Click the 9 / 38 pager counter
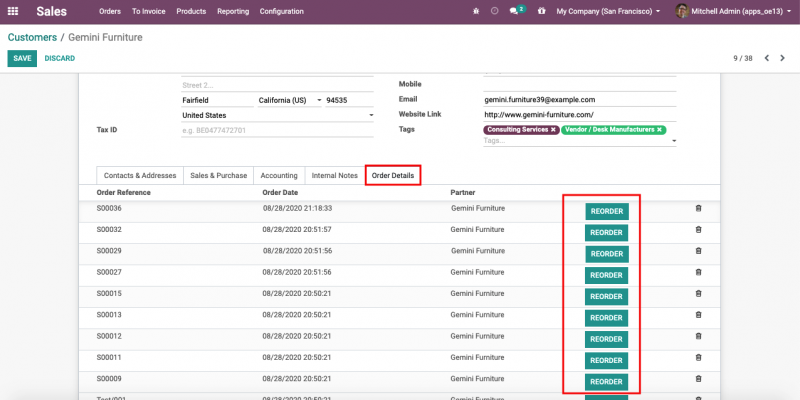800x400 pixels. 743,58
